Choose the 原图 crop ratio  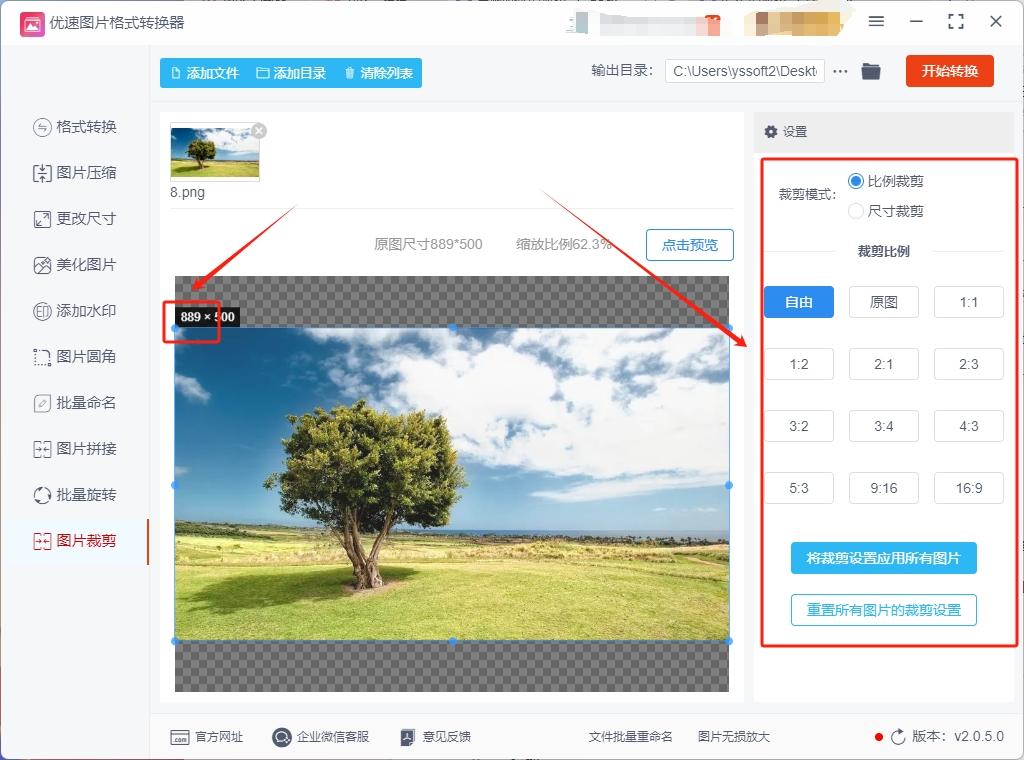click(884, 302)
